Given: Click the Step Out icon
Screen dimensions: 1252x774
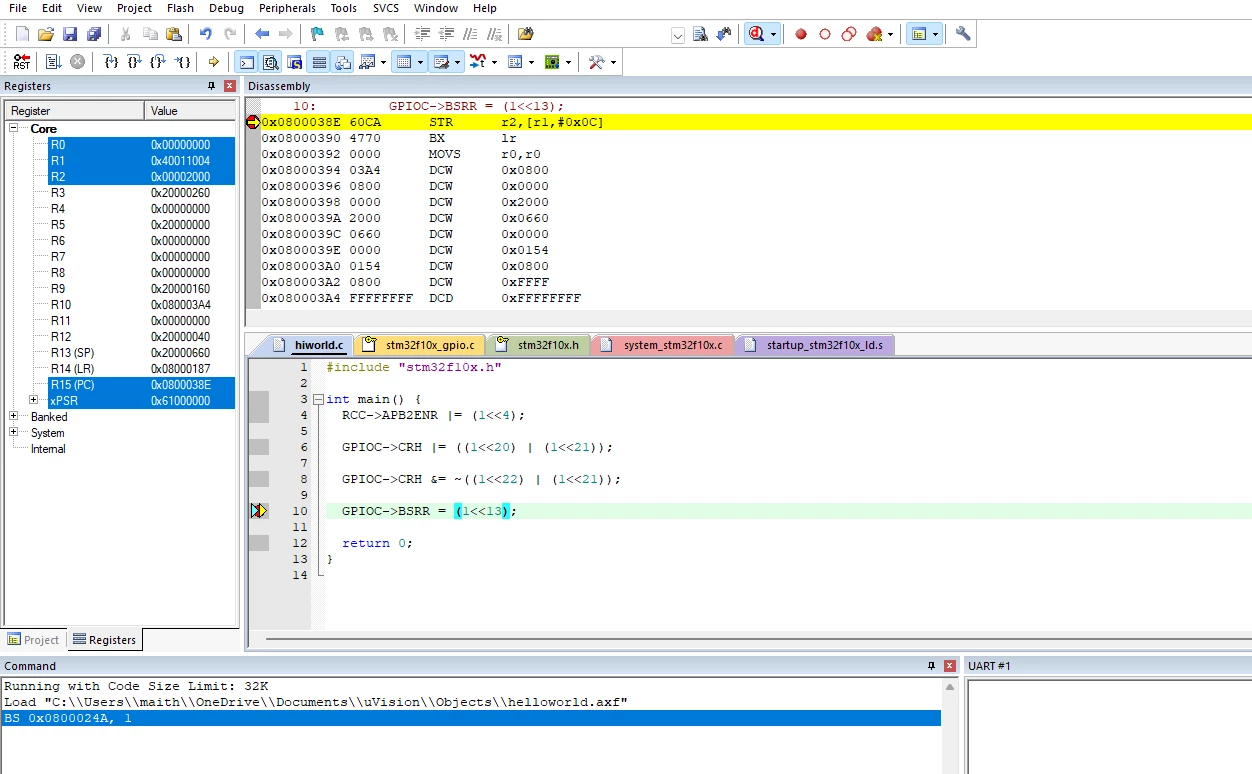Looking at the screenshot, I should pyautogui.click(x=159, y=62).
